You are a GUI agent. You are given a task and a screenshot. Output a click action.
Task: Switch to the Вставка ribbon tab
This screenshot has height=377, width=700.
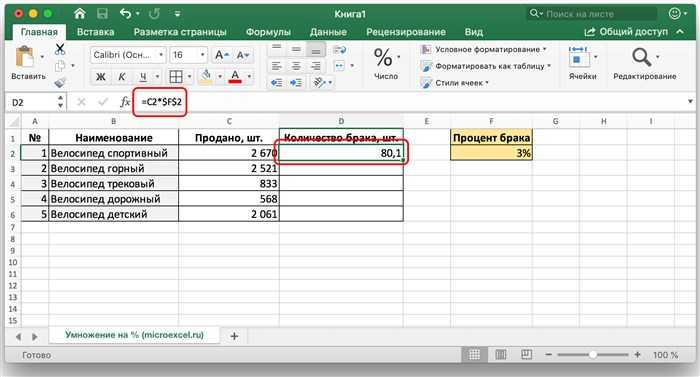click(x=95, y=32)
